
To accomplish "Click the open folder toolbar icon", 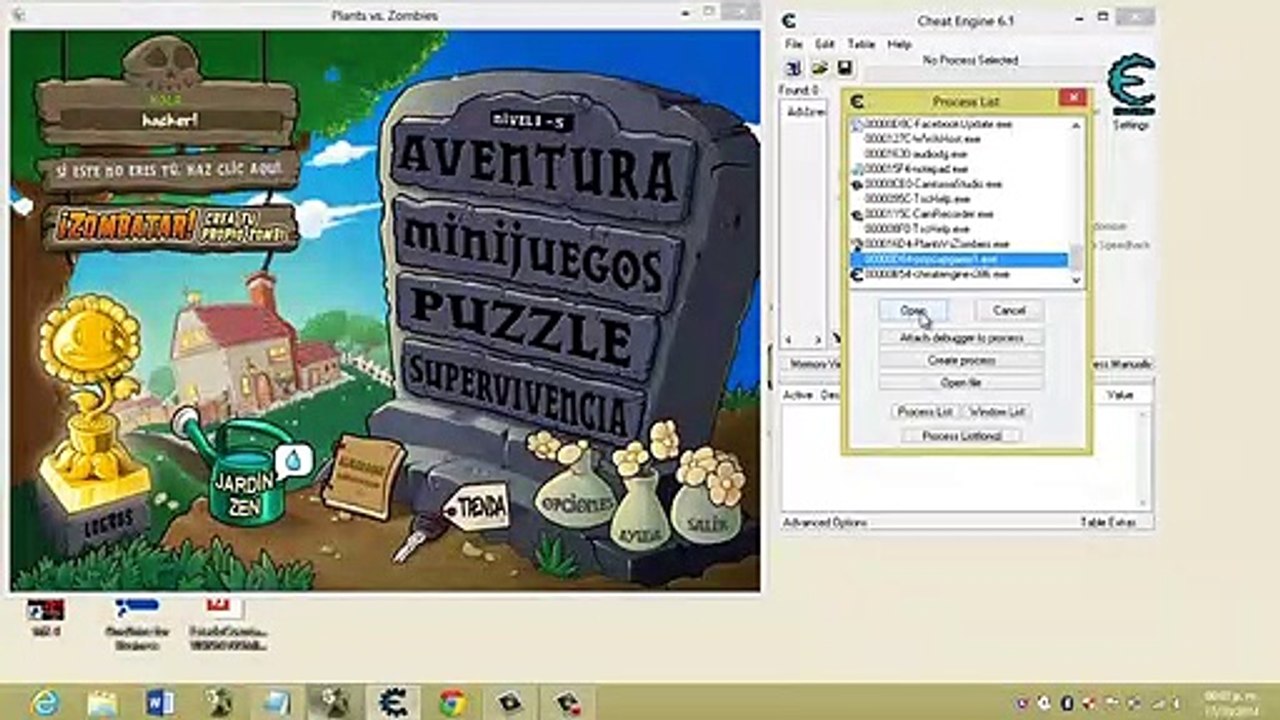I will pyautogui.click(x=820, y=68).
